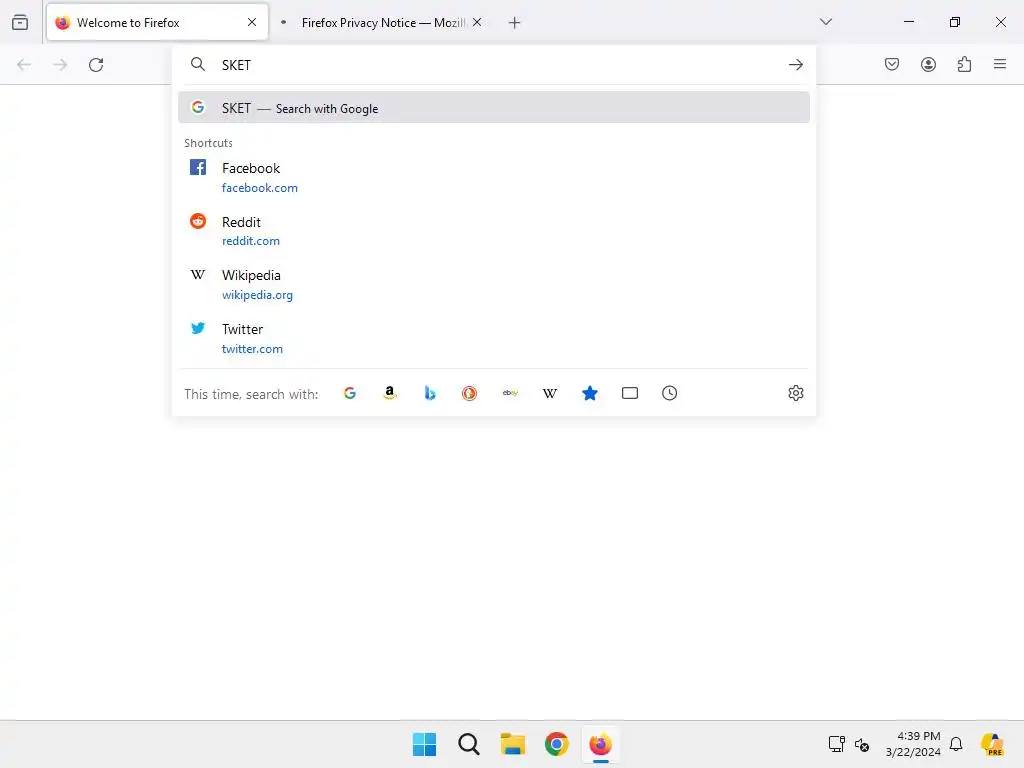Launch Google Chrome from taskbar
This screenshot has width=1024, height=768.
[557, 744]
